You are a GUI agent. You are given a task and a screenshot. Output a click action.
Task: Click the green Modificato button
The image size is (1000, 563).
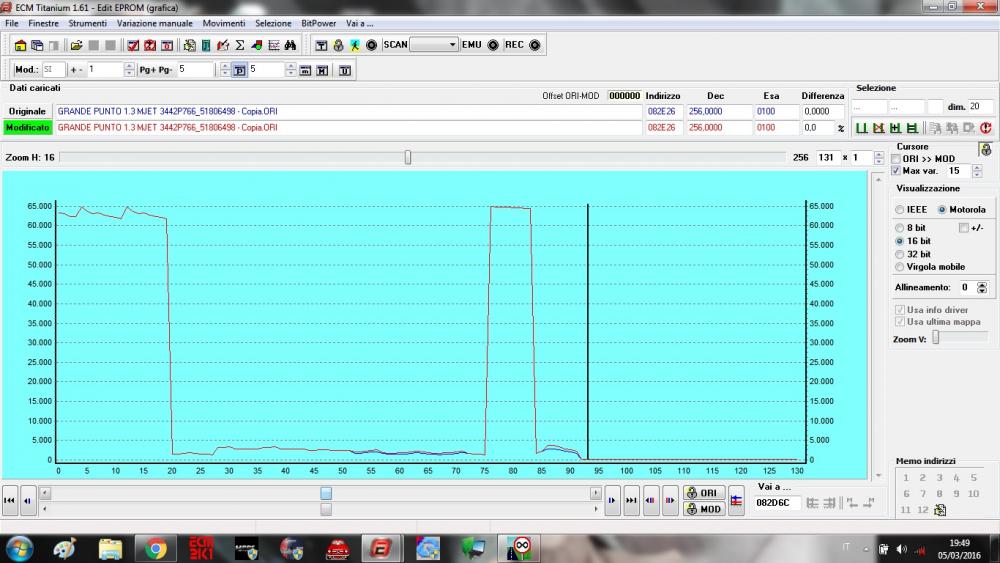point(27,128)
